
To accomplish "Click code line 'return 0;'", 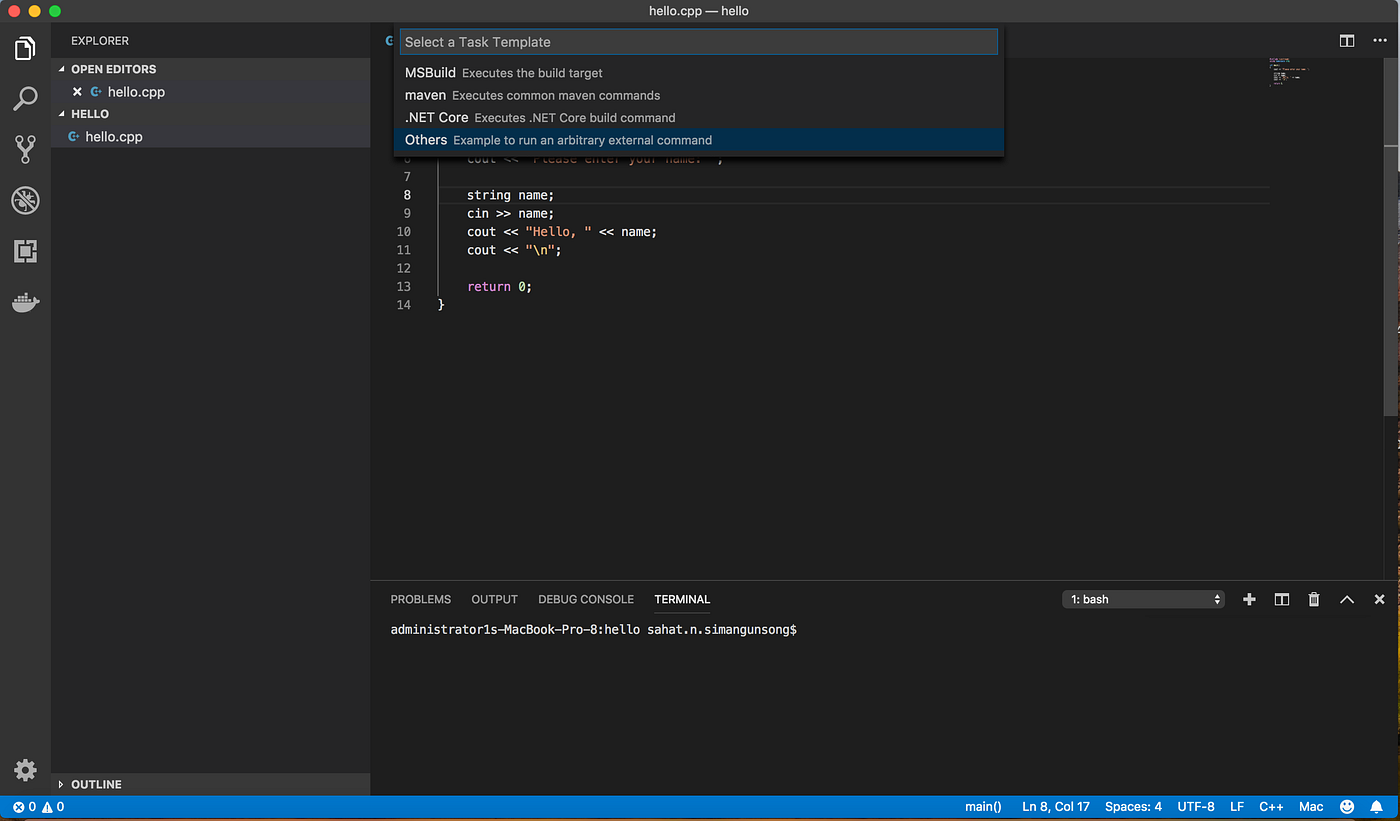I will [x=499, y=286].
